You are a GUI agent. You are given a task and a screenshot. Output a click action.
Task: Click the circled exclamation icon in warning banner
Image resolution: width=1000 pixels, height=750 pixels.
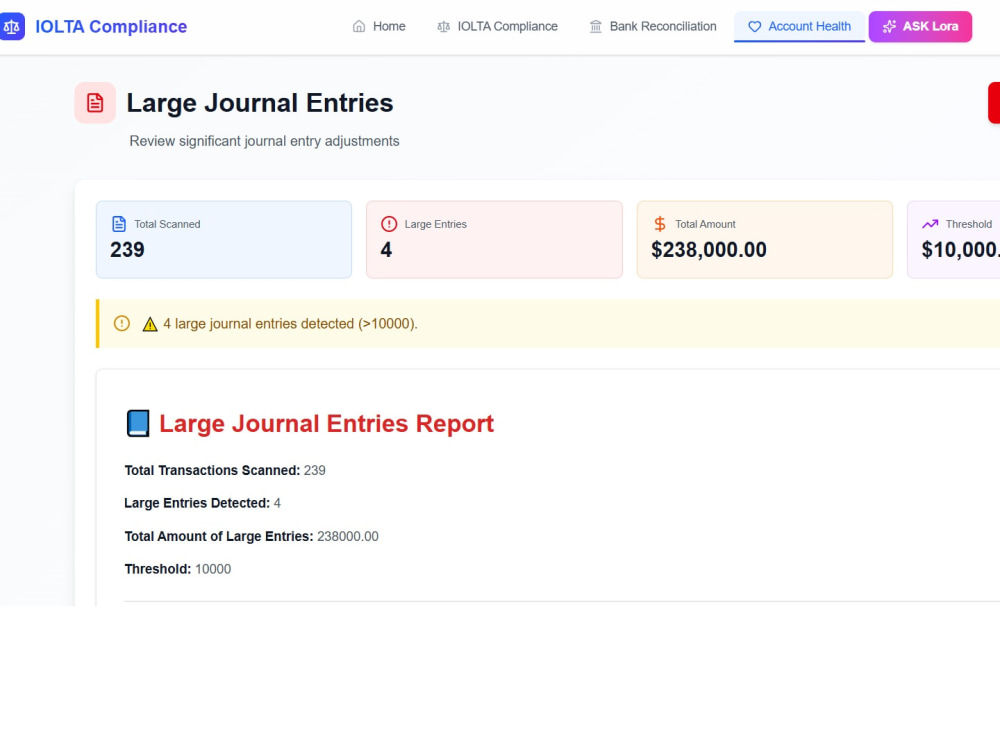tap(122, 323)
